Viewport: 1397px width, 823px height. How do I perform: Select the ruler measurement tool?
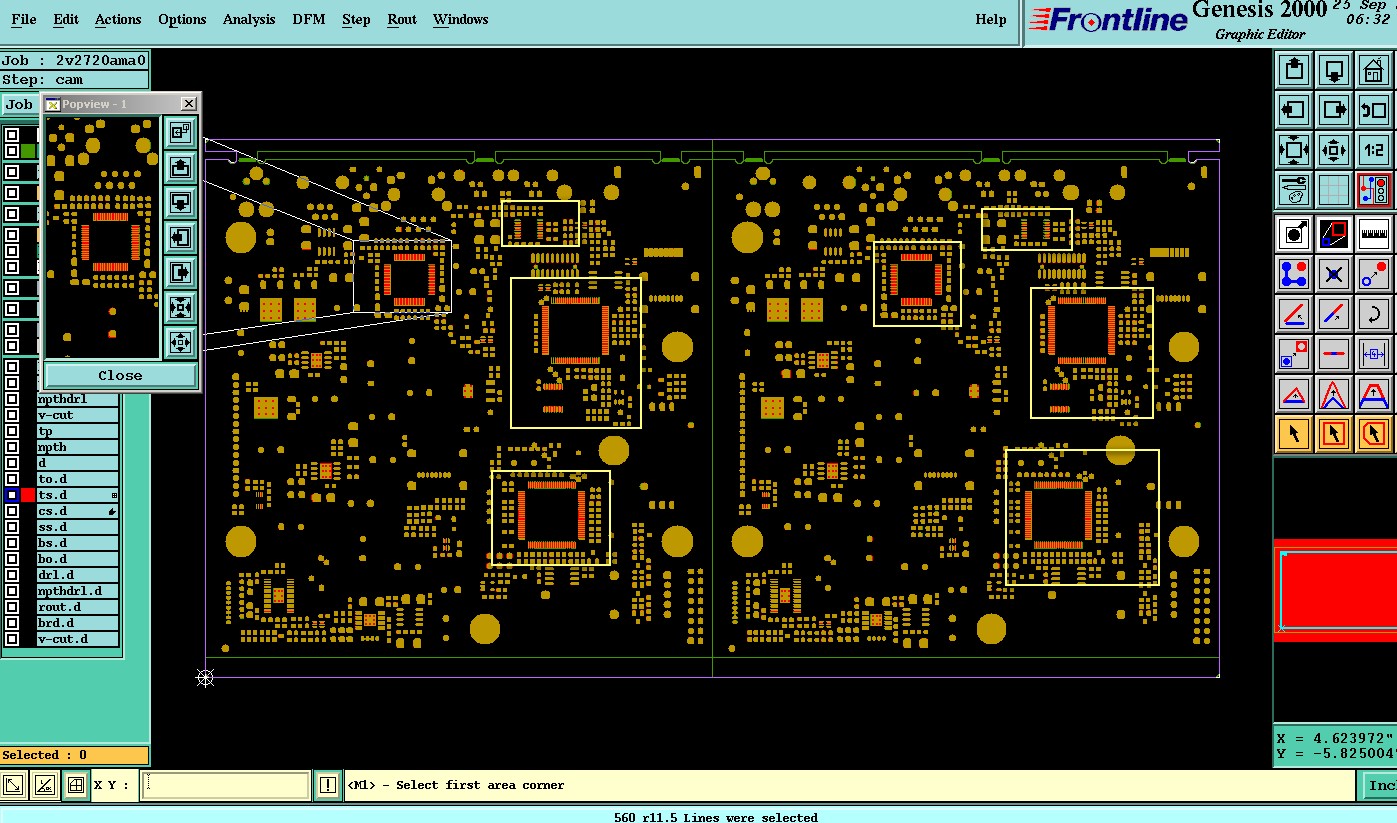[1374, 234]
